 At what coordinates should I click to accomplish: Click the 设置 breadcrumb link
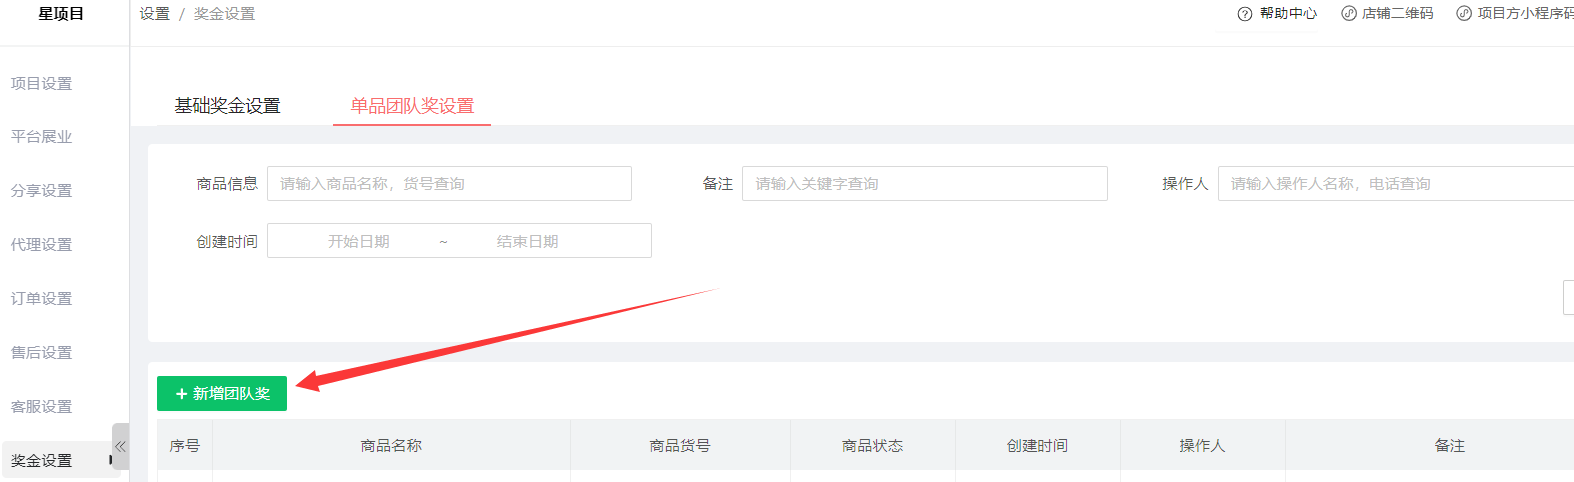pos(154,14)
